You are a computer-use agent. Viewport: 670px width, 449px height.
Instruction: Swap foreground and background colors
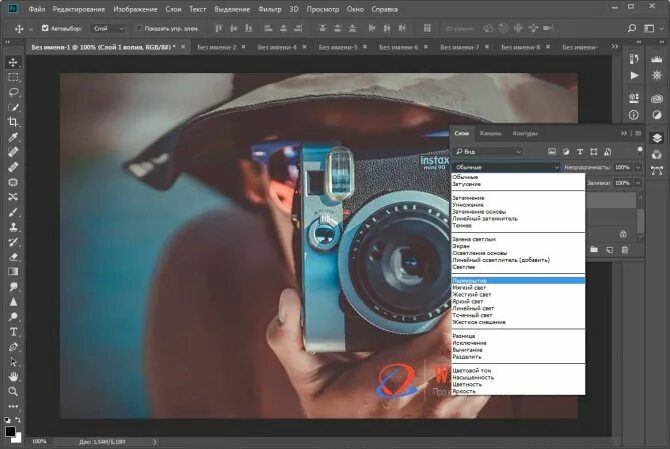coord(18,420)
